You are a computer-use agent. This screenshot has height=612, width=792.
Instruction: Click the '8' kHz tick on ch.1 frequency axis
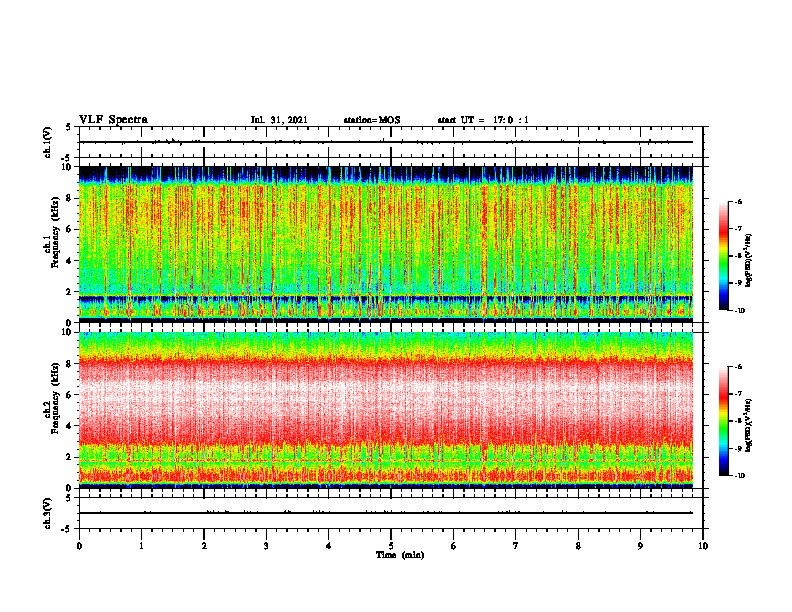coord(70,198)
